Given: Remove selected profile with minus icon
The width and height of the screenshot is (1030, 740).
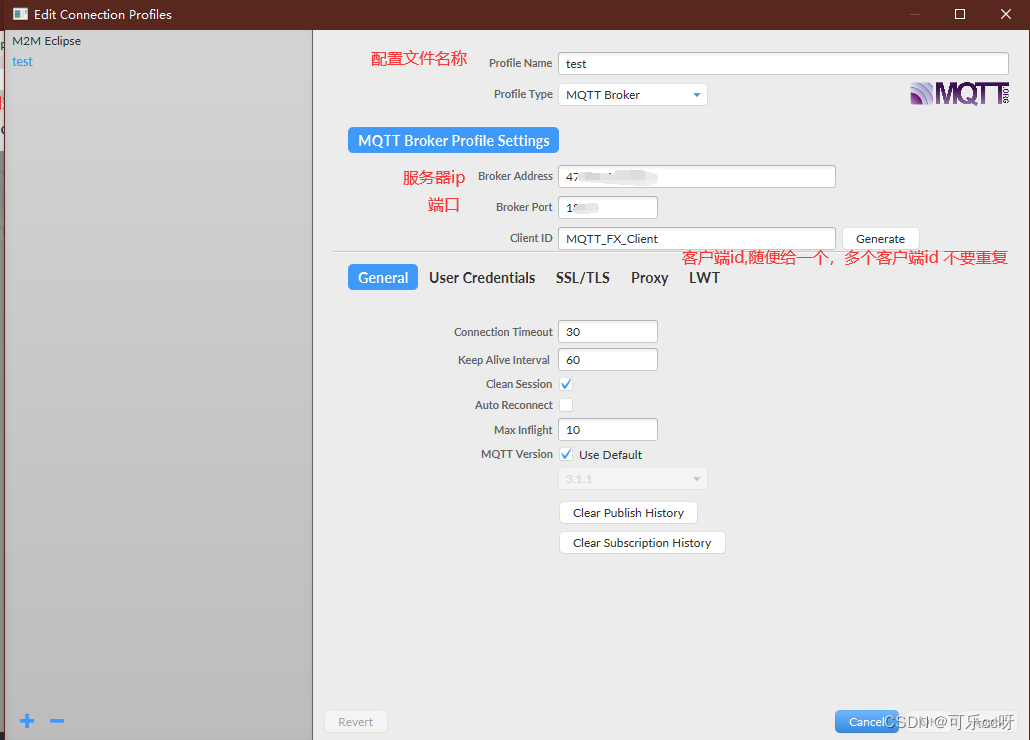Looking at the screenshot, I should [x=57, y=721].
